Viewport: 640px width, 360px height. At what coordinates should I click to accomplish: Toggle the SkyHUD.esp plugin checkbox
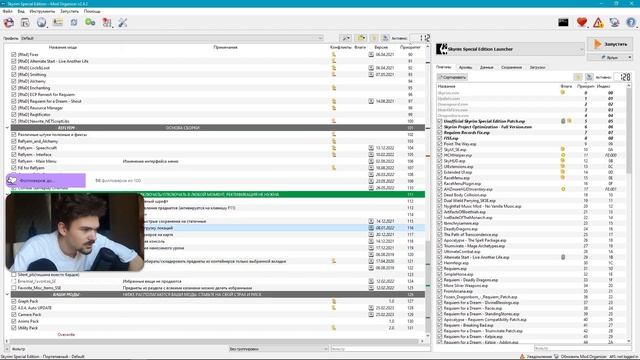tap(440, 161)
